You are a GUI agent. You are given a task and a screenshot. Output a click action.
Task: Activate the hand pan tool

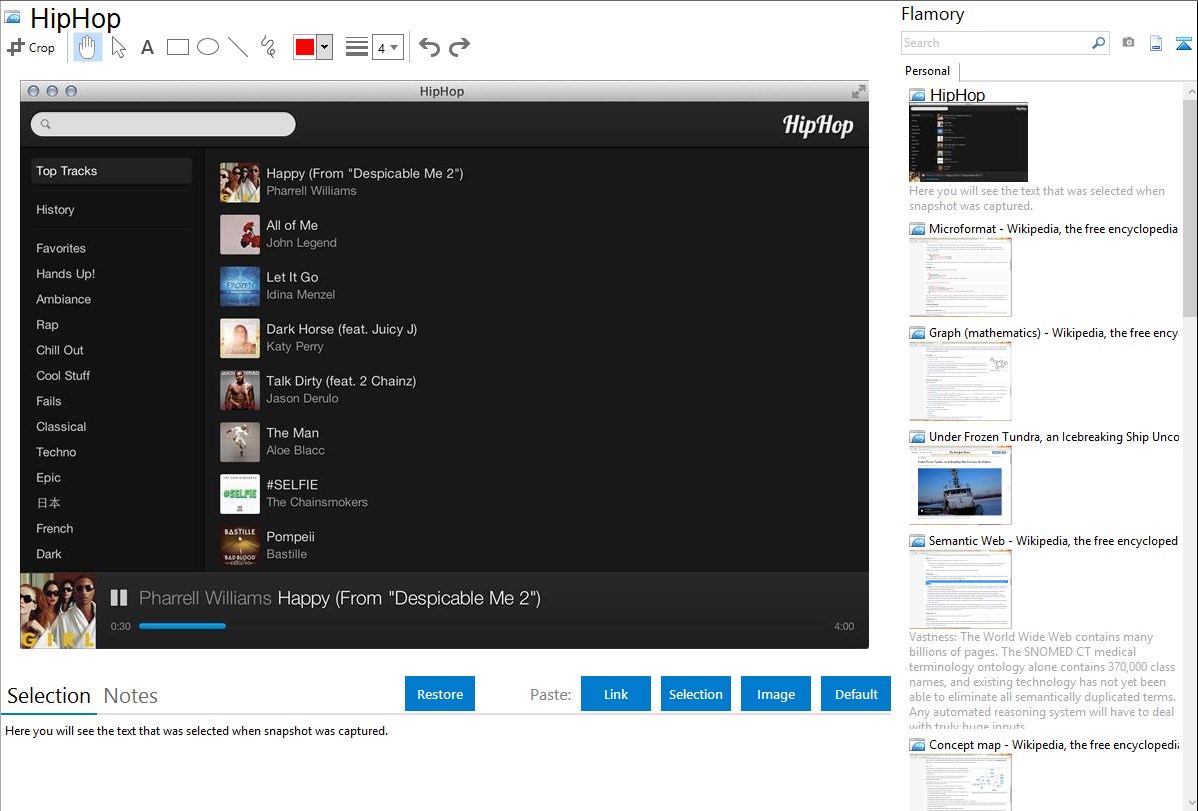87,47
